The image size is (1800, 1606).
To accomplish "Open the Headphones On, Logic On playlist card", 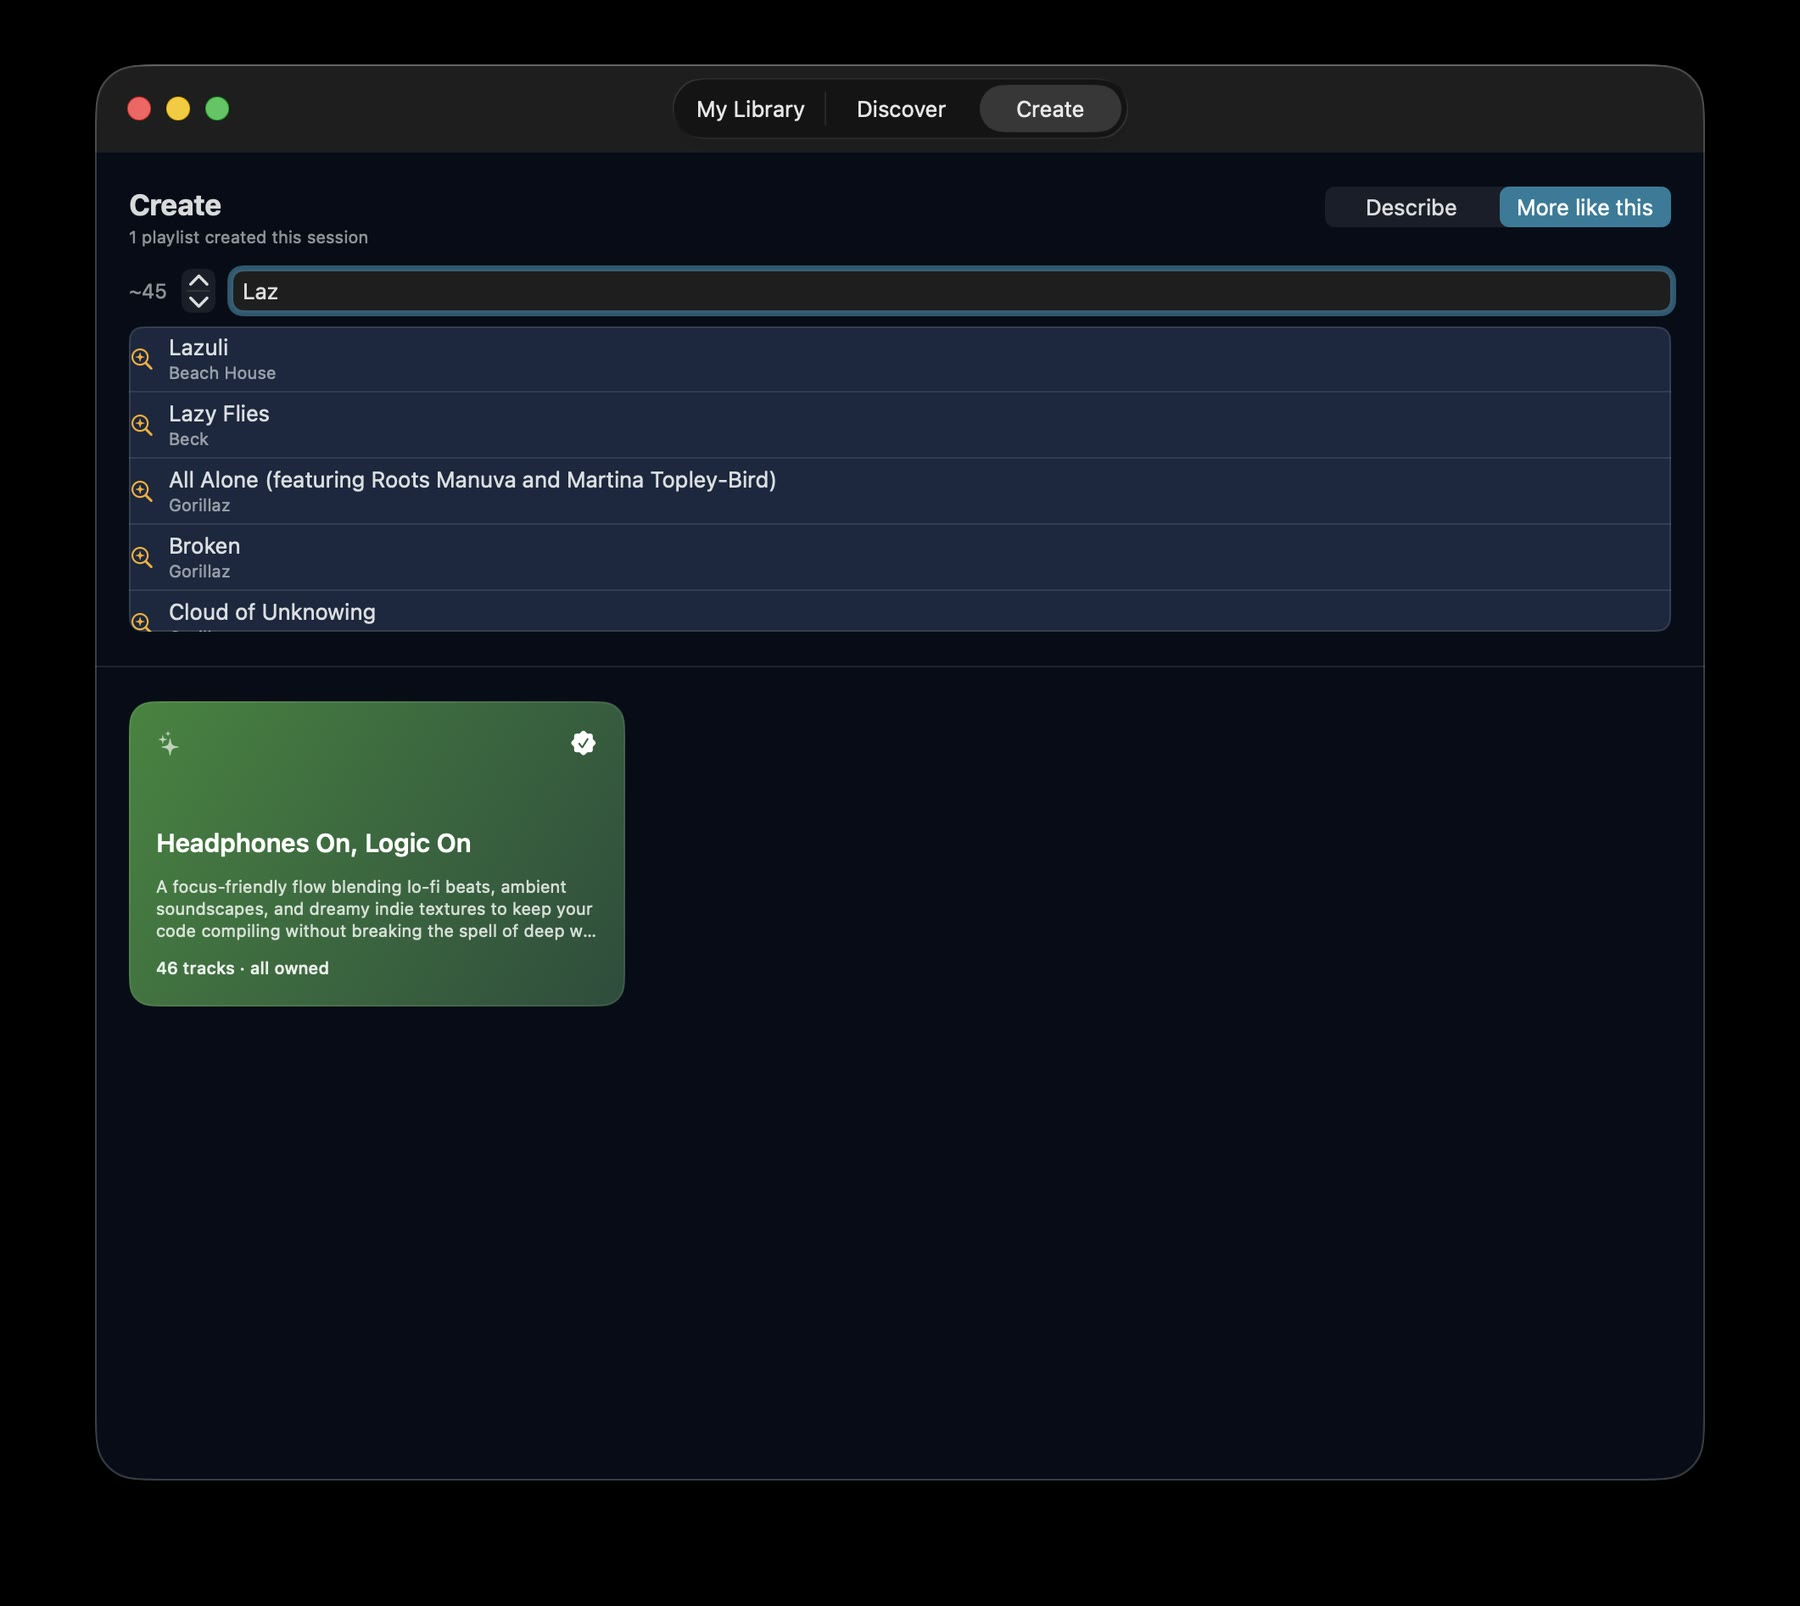I will (x=377, y=853).
